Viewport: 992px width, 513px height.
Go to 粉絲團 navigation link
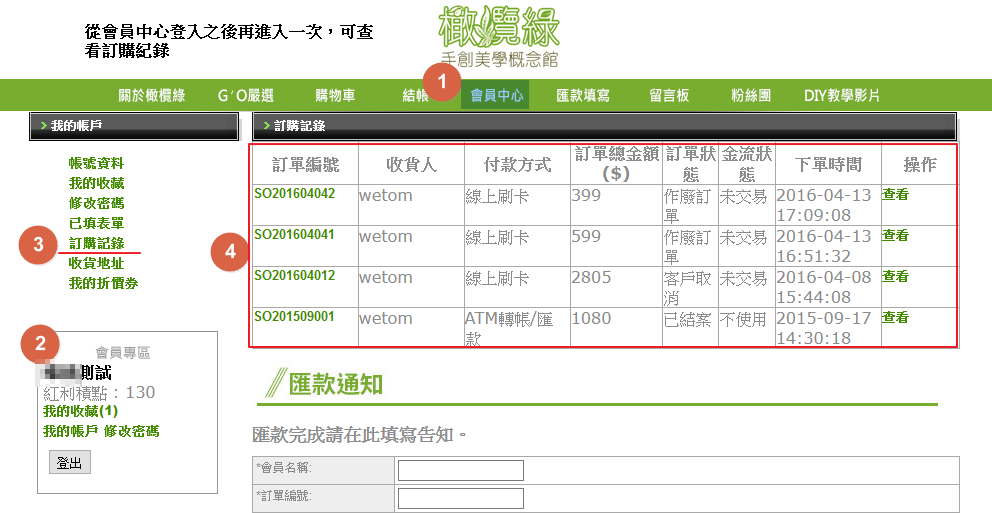(751, 96)
